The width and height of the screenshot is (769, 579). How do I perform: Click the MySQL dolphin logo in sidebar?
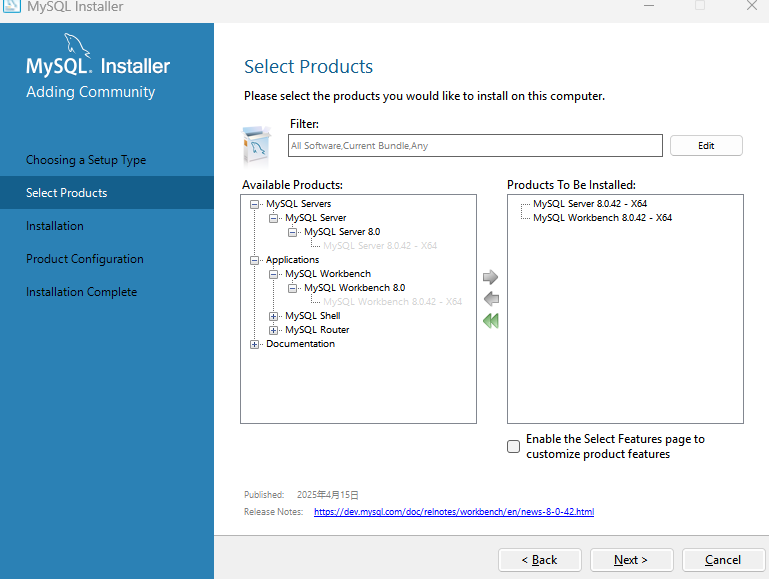coord(77,46)
